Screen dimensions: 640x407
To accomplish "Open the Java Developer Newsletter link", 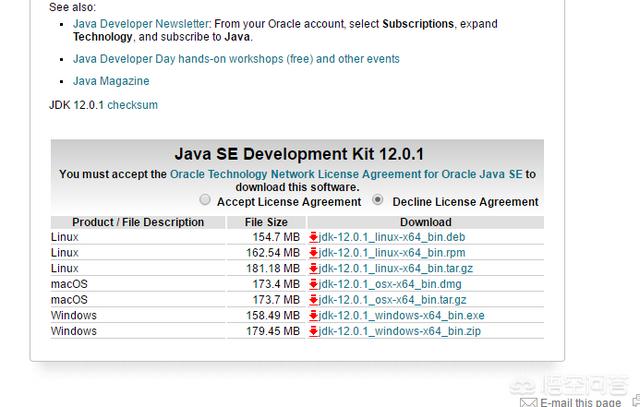I will point(141,24).
